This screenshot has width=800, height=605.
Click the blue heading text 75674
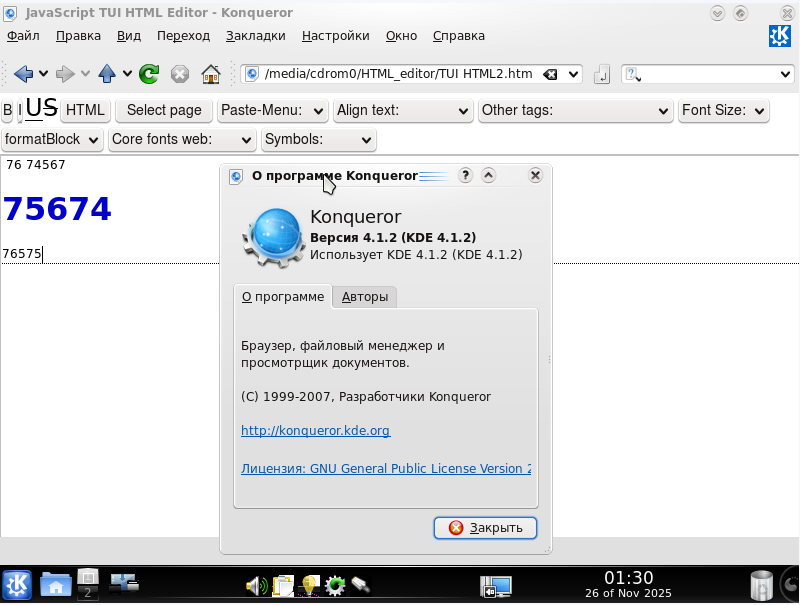(x=57, y=209)
